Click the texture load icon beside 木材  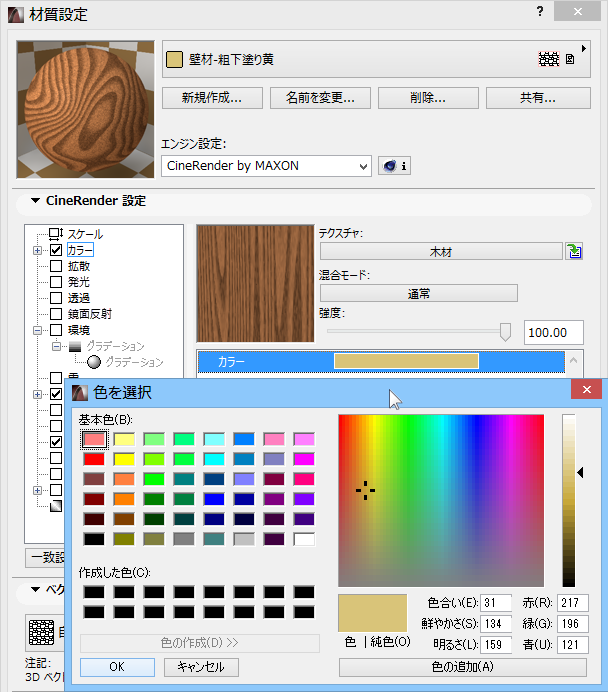point(574,251)
